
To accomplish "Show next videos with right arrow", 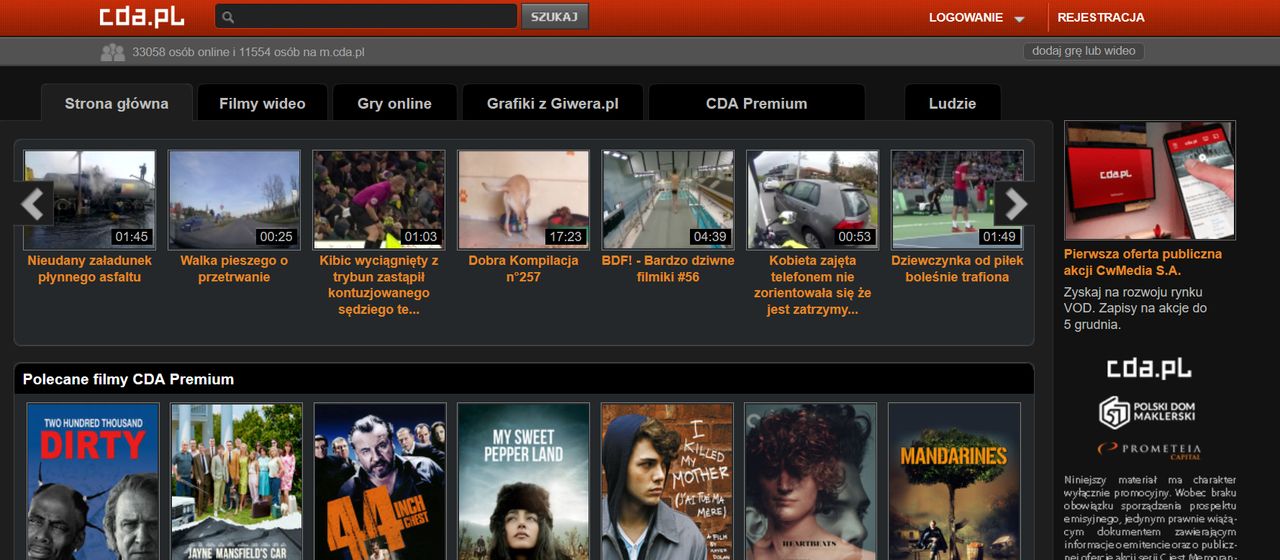I will tap(1015, 204).
